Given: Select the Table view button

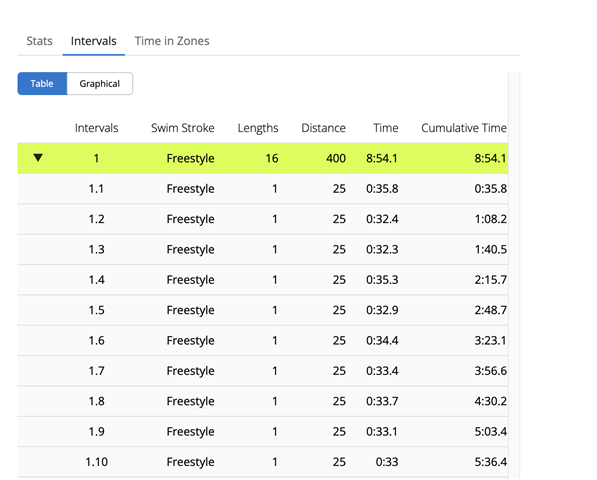Looking at the screenshot, I should click(42, 83).
